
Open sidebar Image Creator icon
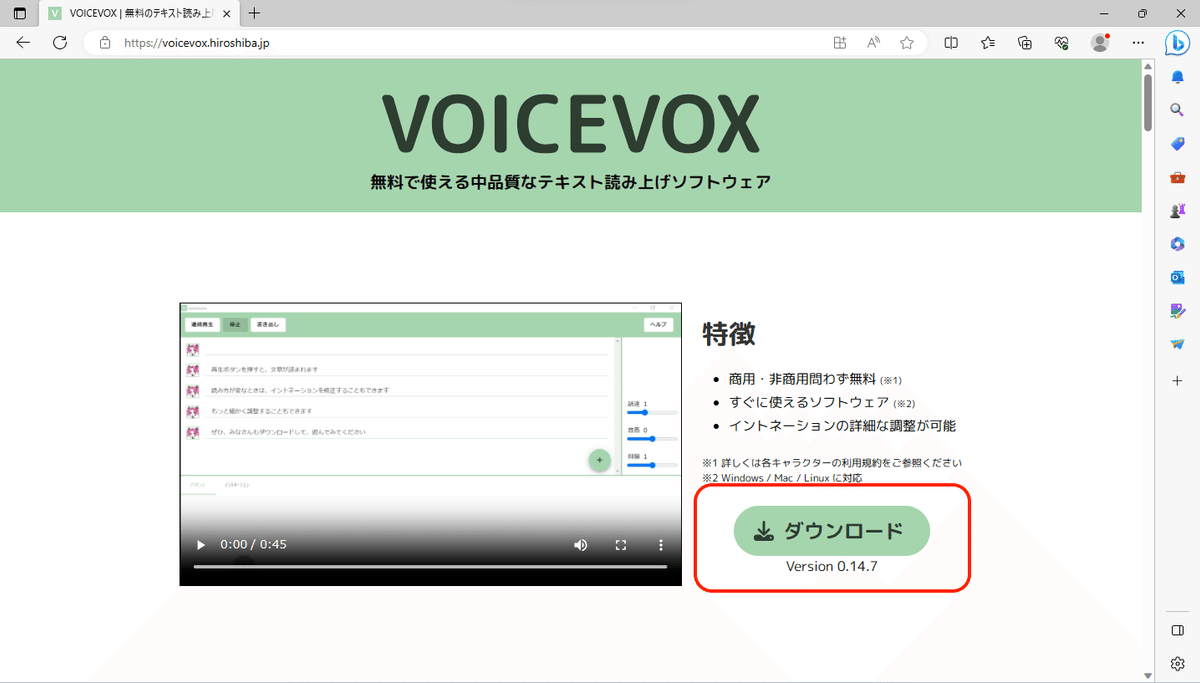tap(1177, 311)
